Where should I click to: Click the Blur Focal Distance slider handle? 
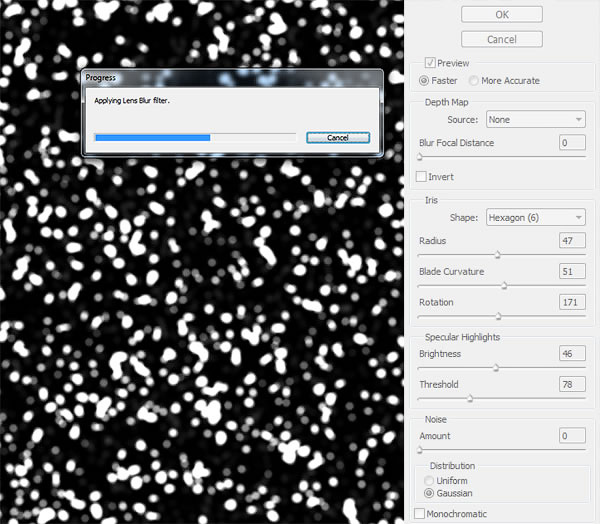420,157
